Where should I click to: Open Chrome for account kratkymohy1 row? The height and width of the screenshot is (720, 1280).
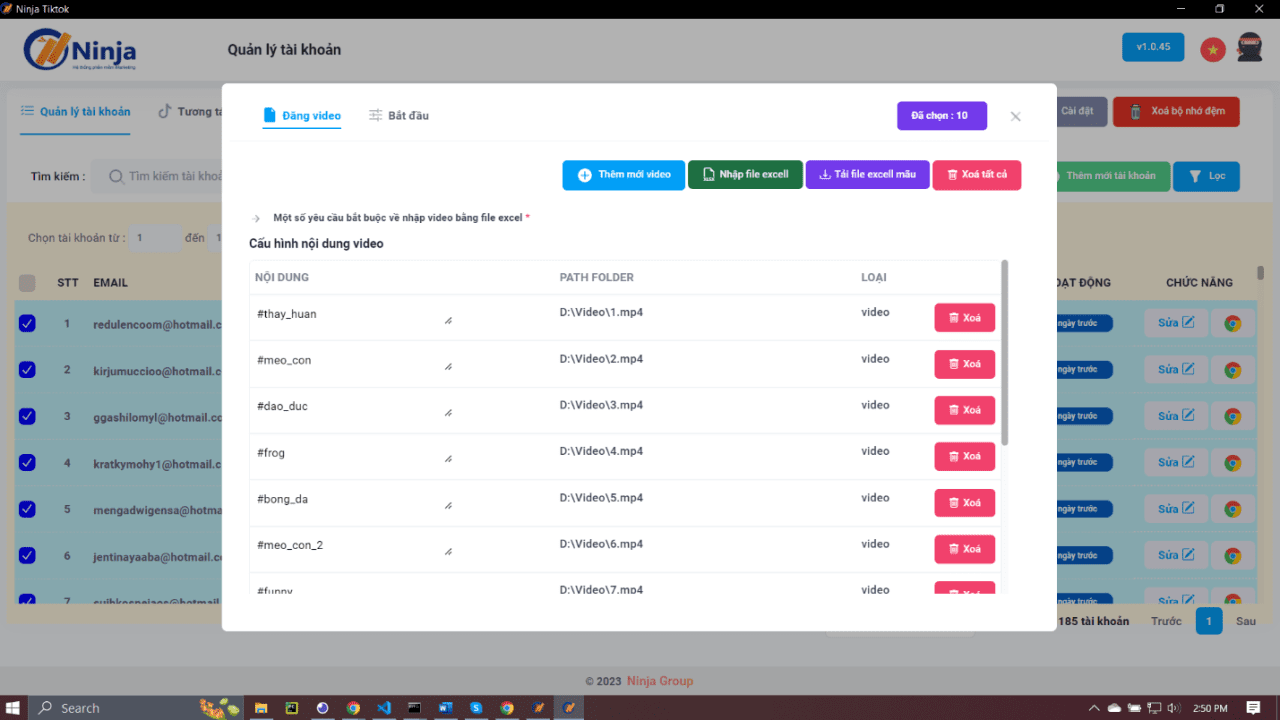pos(1233,462)
